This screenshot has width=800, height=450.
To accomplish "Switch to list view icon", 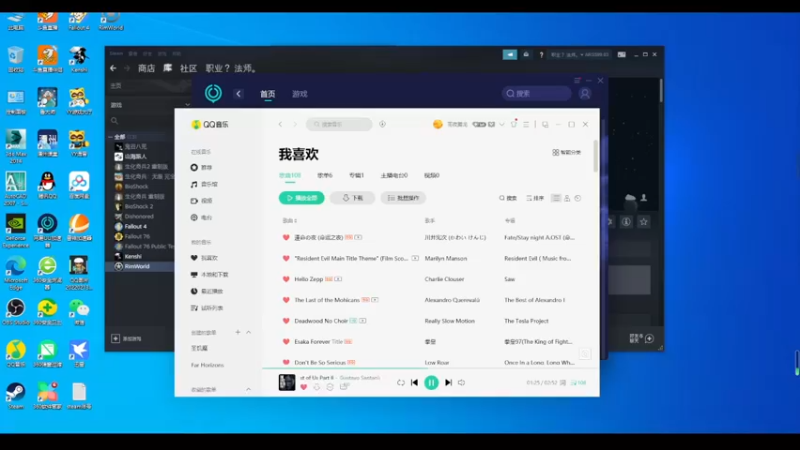I will click(556, 198).
